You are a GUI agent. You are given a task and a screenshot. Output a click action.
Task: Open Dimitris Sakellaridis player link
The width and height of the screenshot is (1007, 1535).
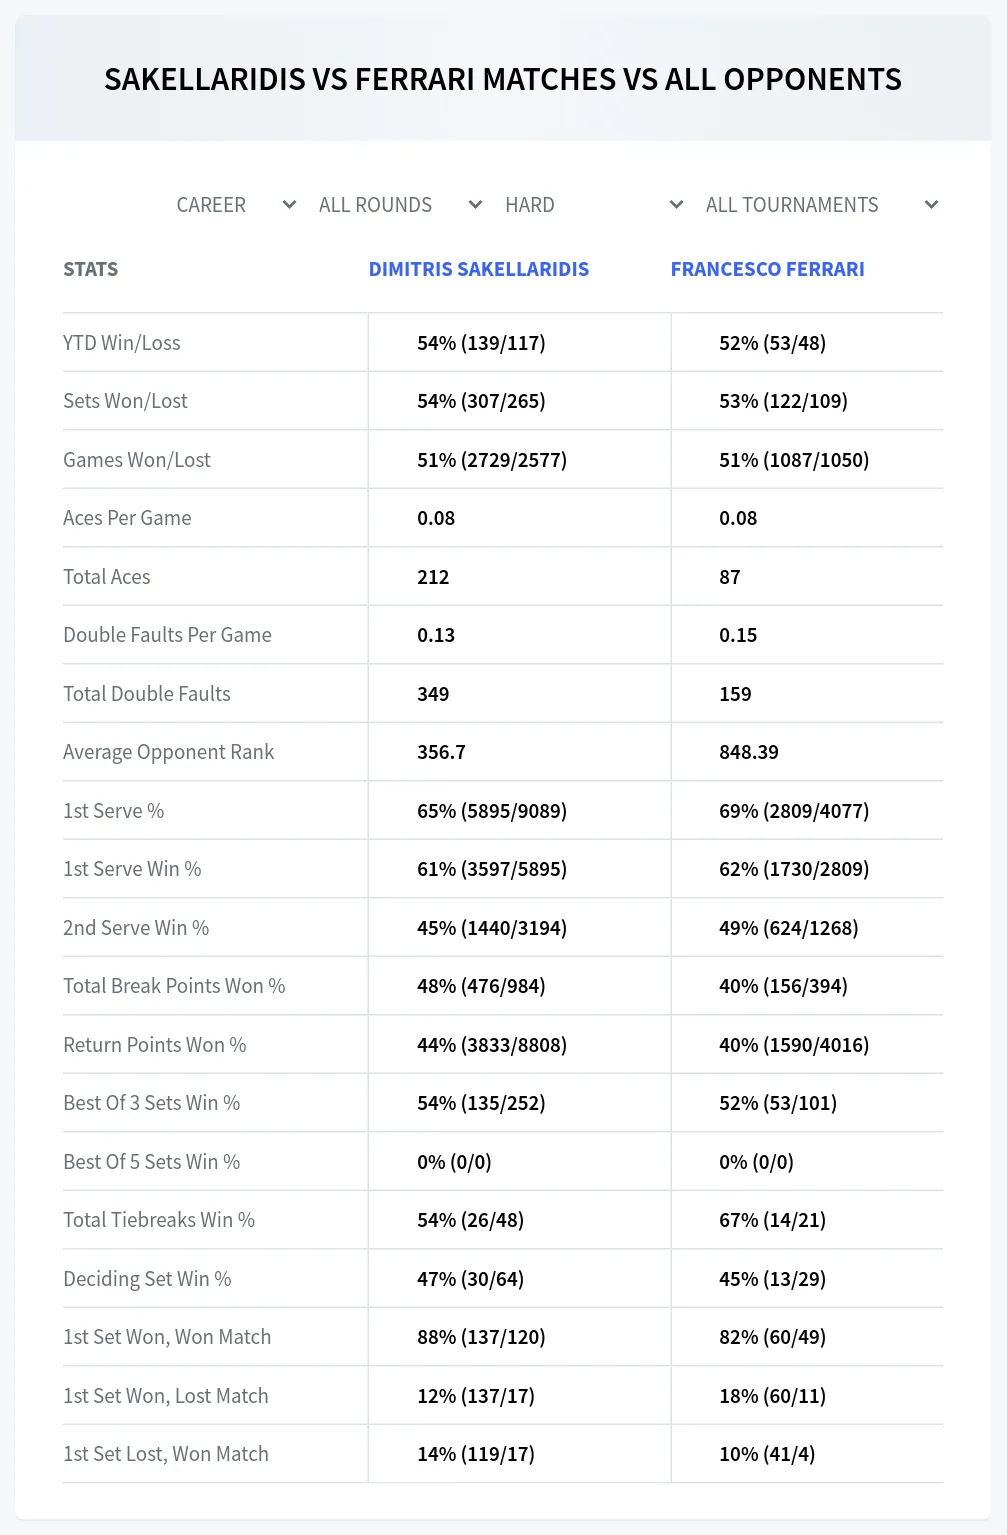pos(479,269)
